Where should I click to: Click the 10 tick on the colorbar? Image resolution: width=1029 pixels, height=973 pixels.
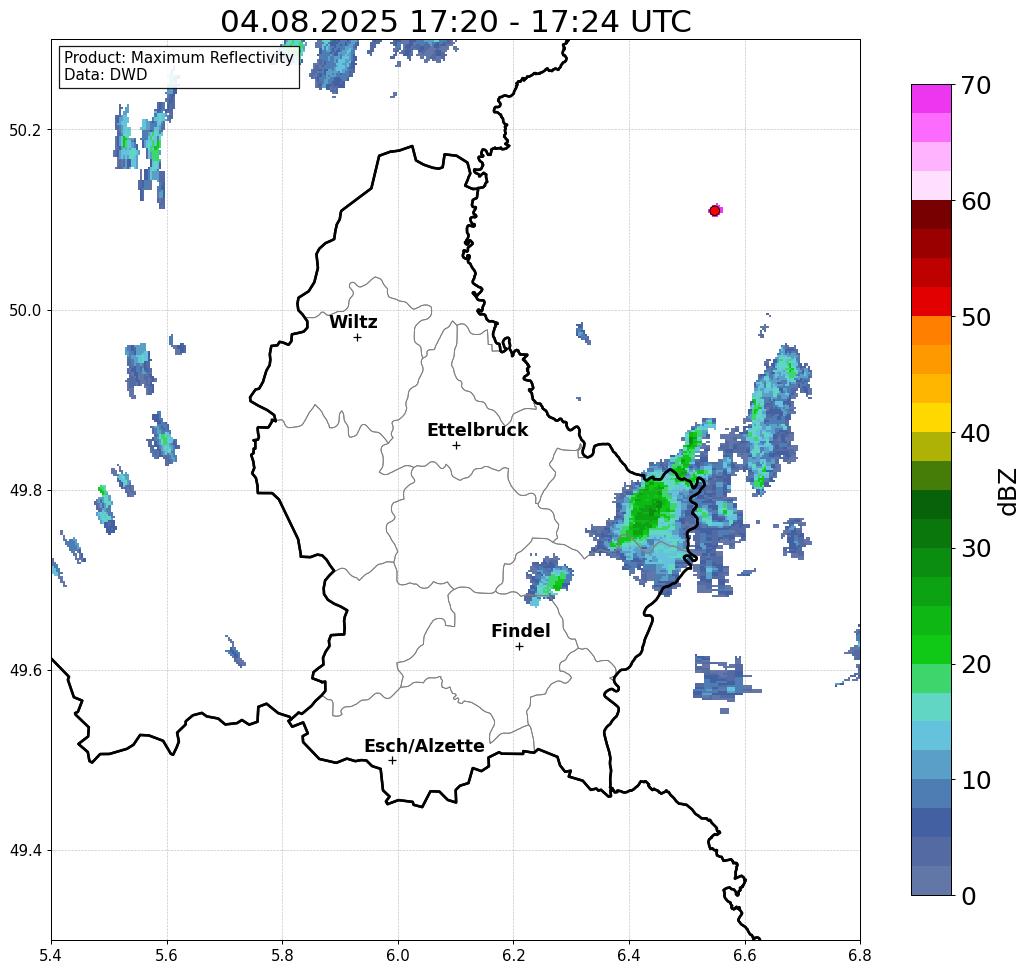pos(976,779)
